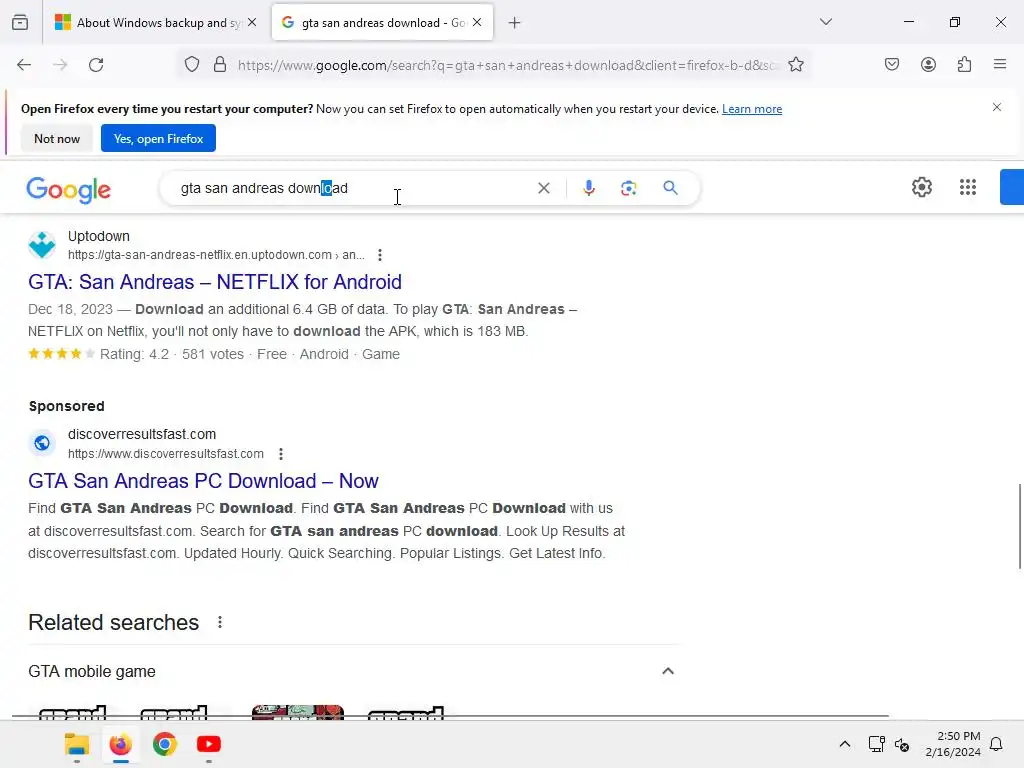The height and width of the screenshot is (768, 1024).
Task: Open clock and date 2:50 PM
Action: 953,744
